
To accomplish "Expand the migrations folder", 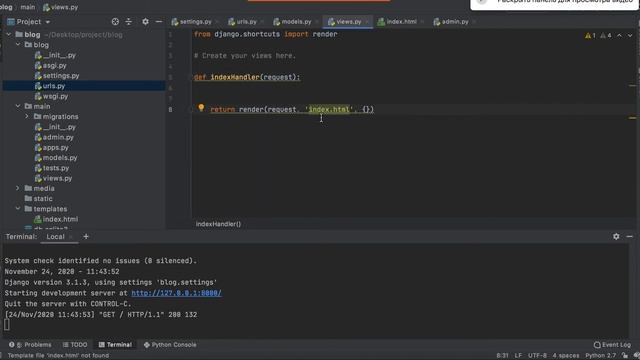I will point(27,116).
